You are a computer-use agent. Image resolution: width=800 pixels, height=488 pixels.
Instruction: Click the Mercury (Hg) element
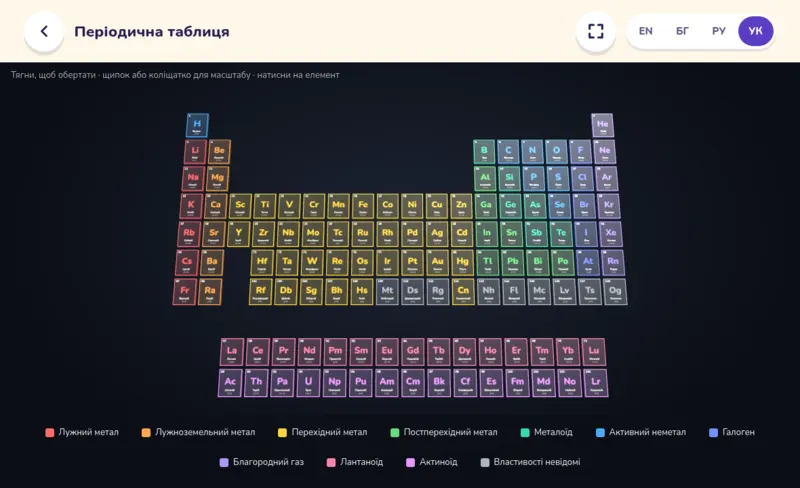(463, 262)
